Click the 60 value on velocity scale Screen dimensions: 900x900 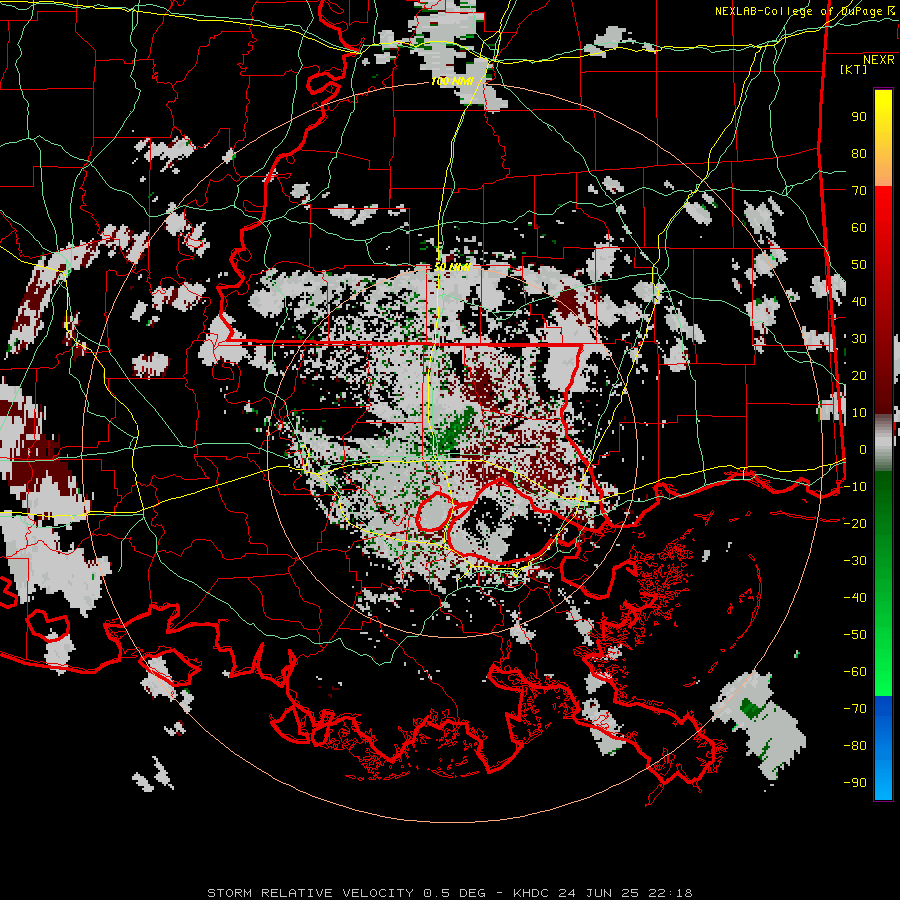[x=859, y=228]
